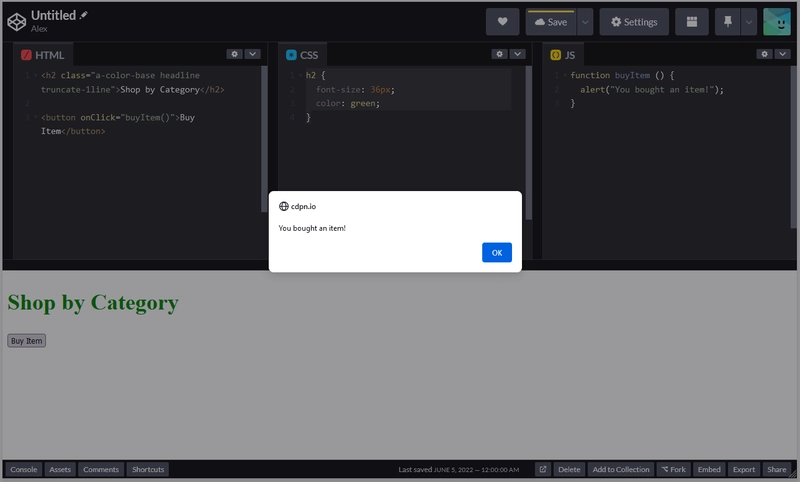Click the Shop by Category heading
This screenshot has height=482, width=800.
pos(93,303)
